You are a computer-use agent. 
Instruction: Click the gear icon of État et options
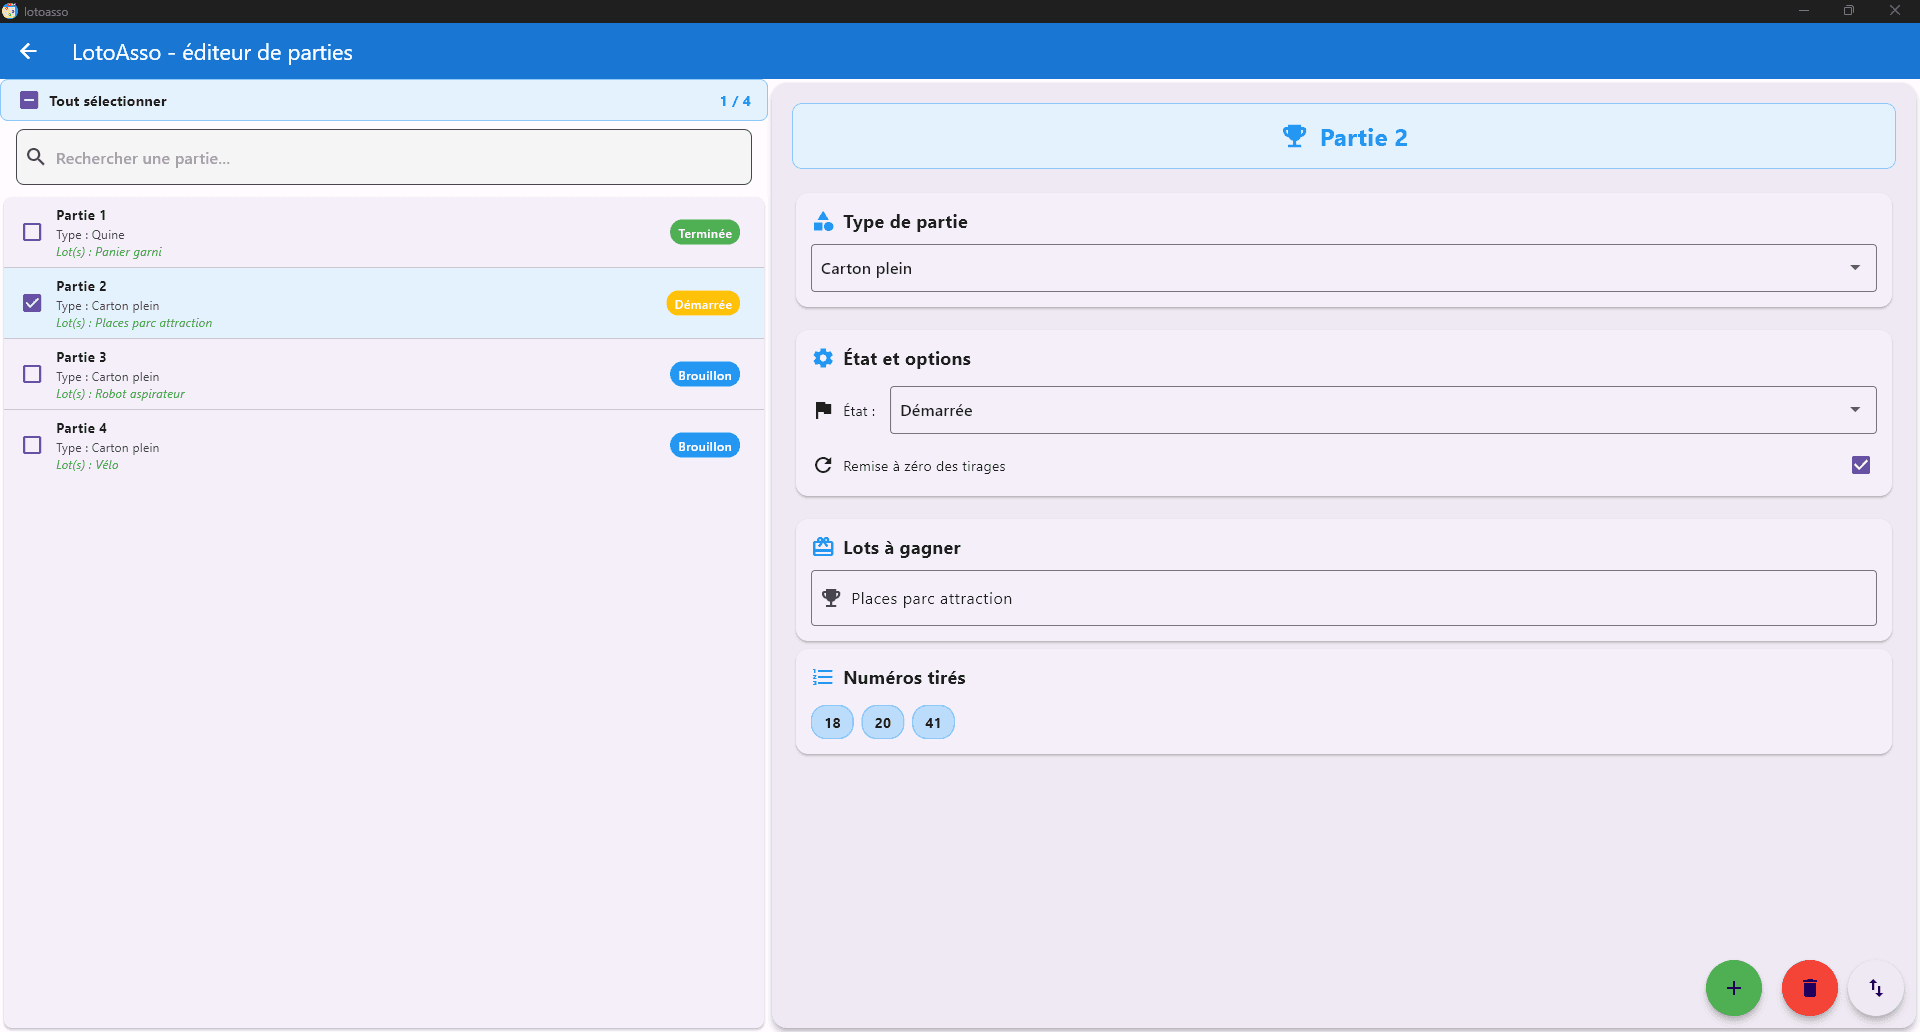click(823, 358)
